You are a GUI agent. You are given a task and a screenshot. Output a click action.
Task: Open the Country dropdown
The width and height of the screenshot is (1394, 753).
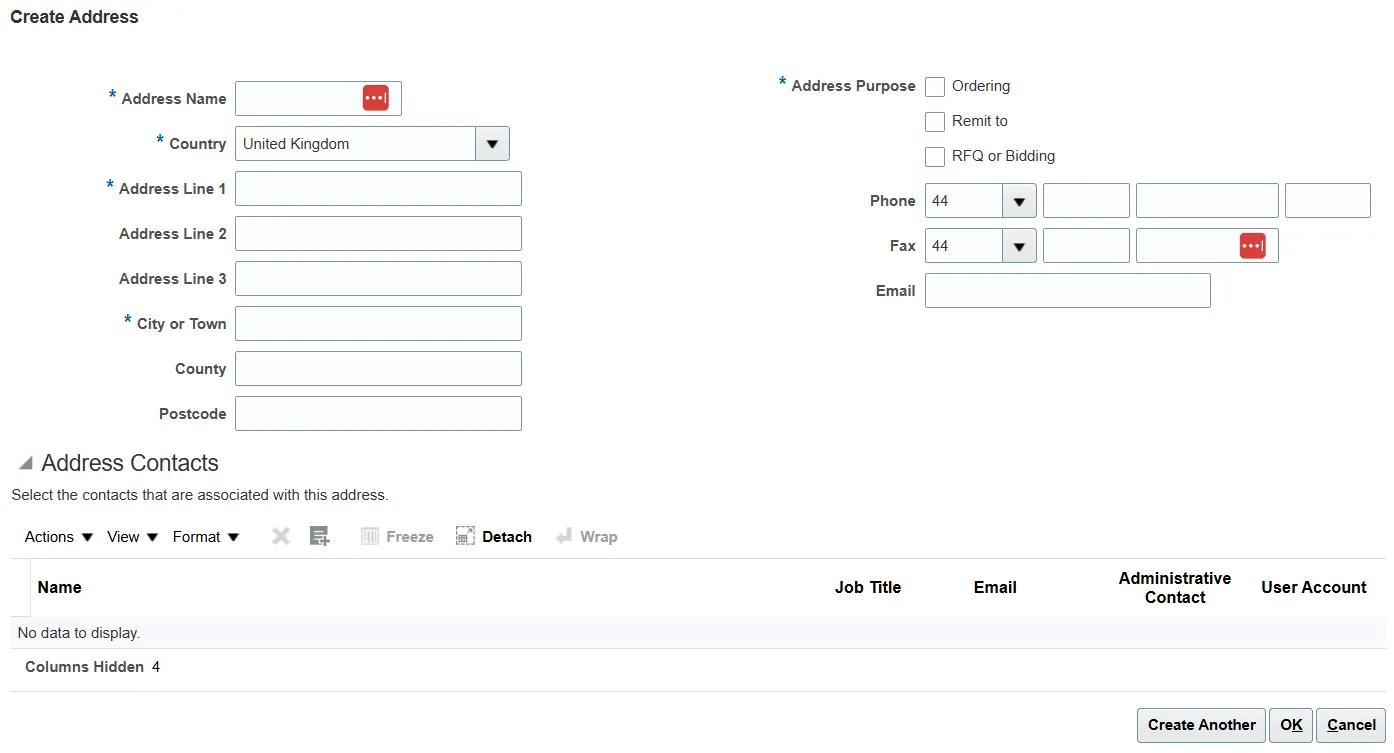tap(492, 144)
